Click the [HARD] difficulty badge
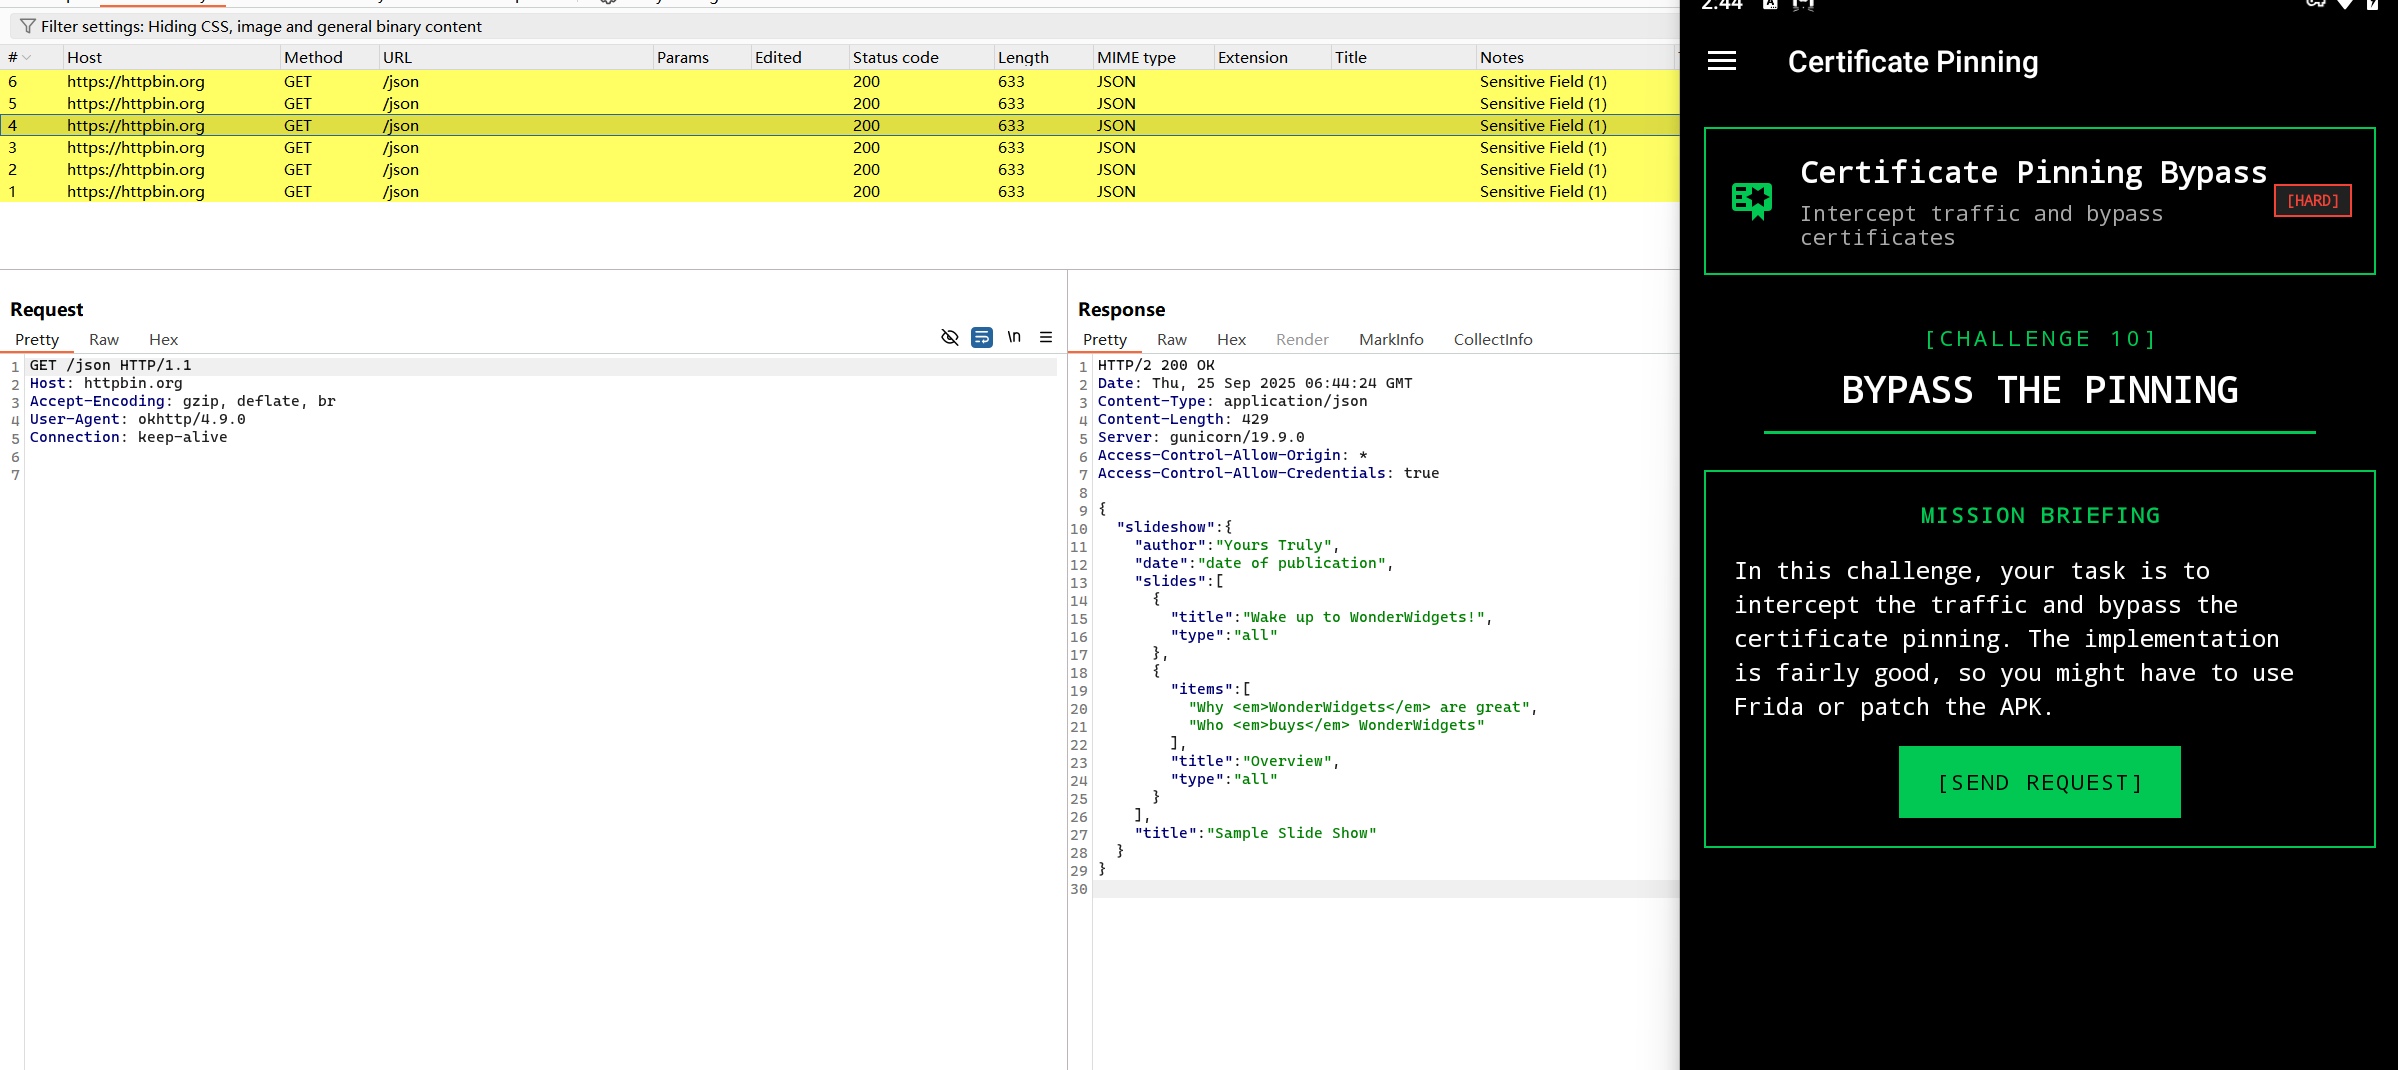 tap(2312, 201)
